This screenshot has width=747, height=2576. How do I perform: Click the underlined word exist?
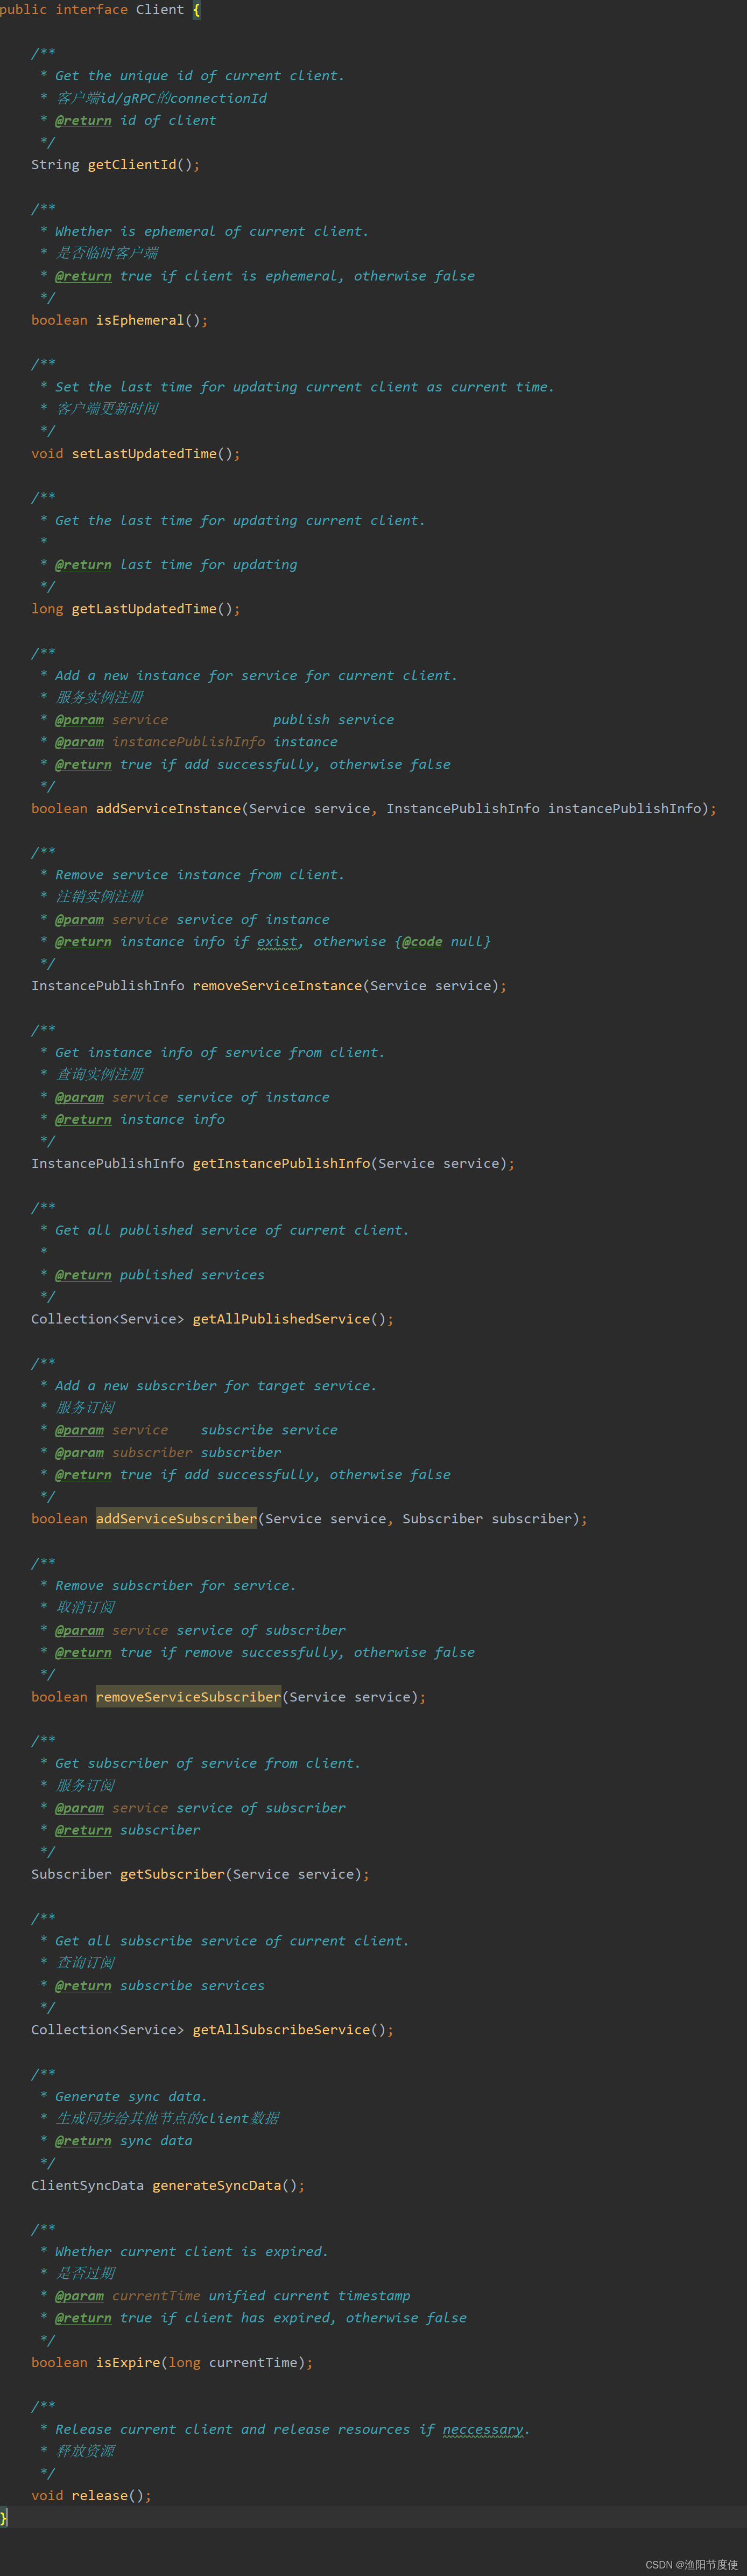pyautogui.click(x=277, y=941)
